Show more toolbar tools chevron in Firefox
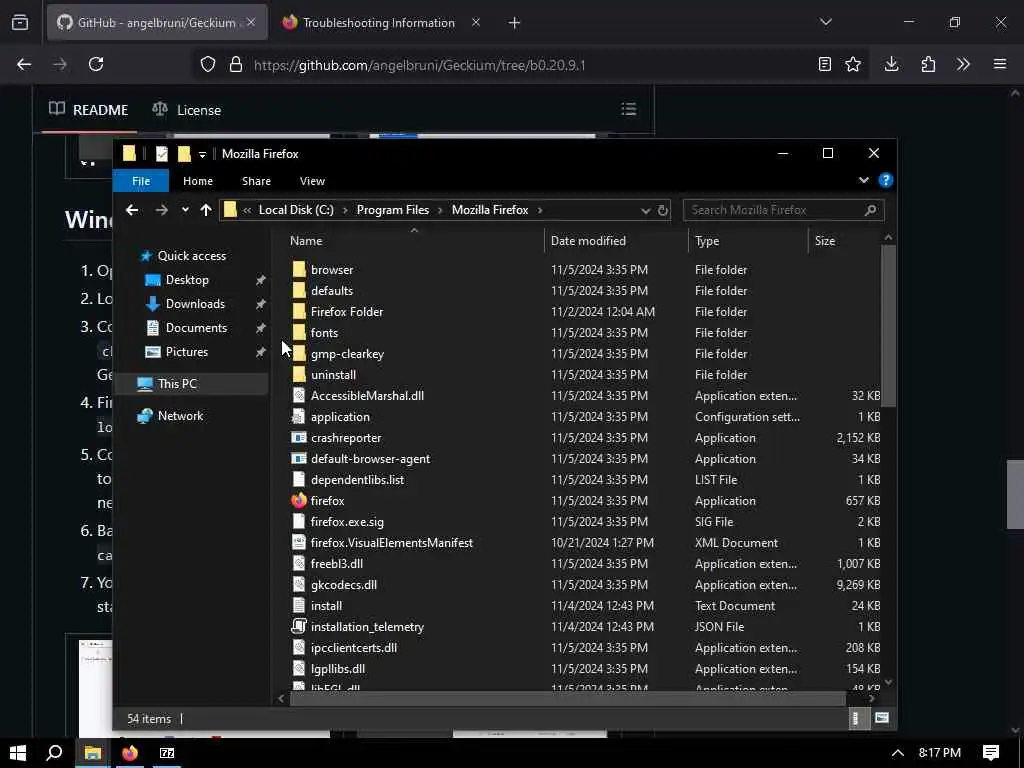1024x768 pixels. pyautogui.click(x=963, y=64)
